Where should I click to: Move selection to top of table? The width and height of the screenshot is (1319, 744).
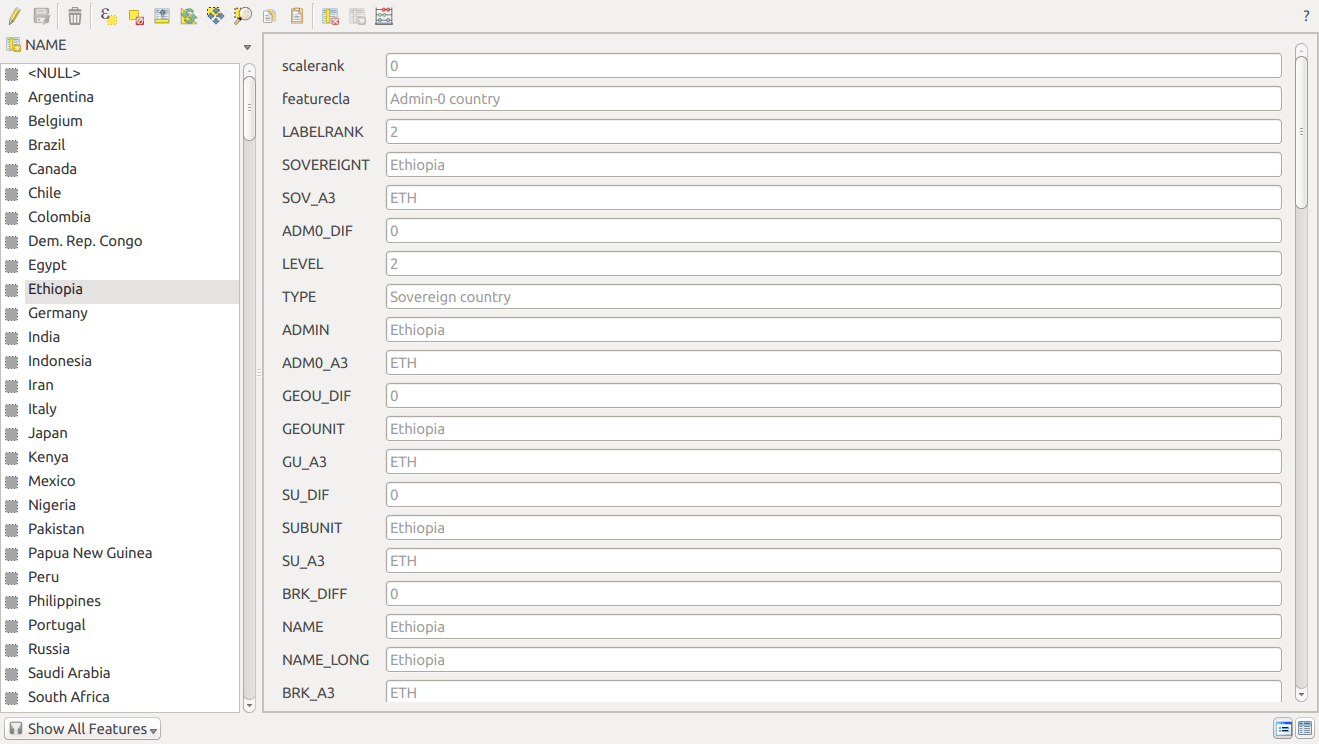[x=162, y=16]
